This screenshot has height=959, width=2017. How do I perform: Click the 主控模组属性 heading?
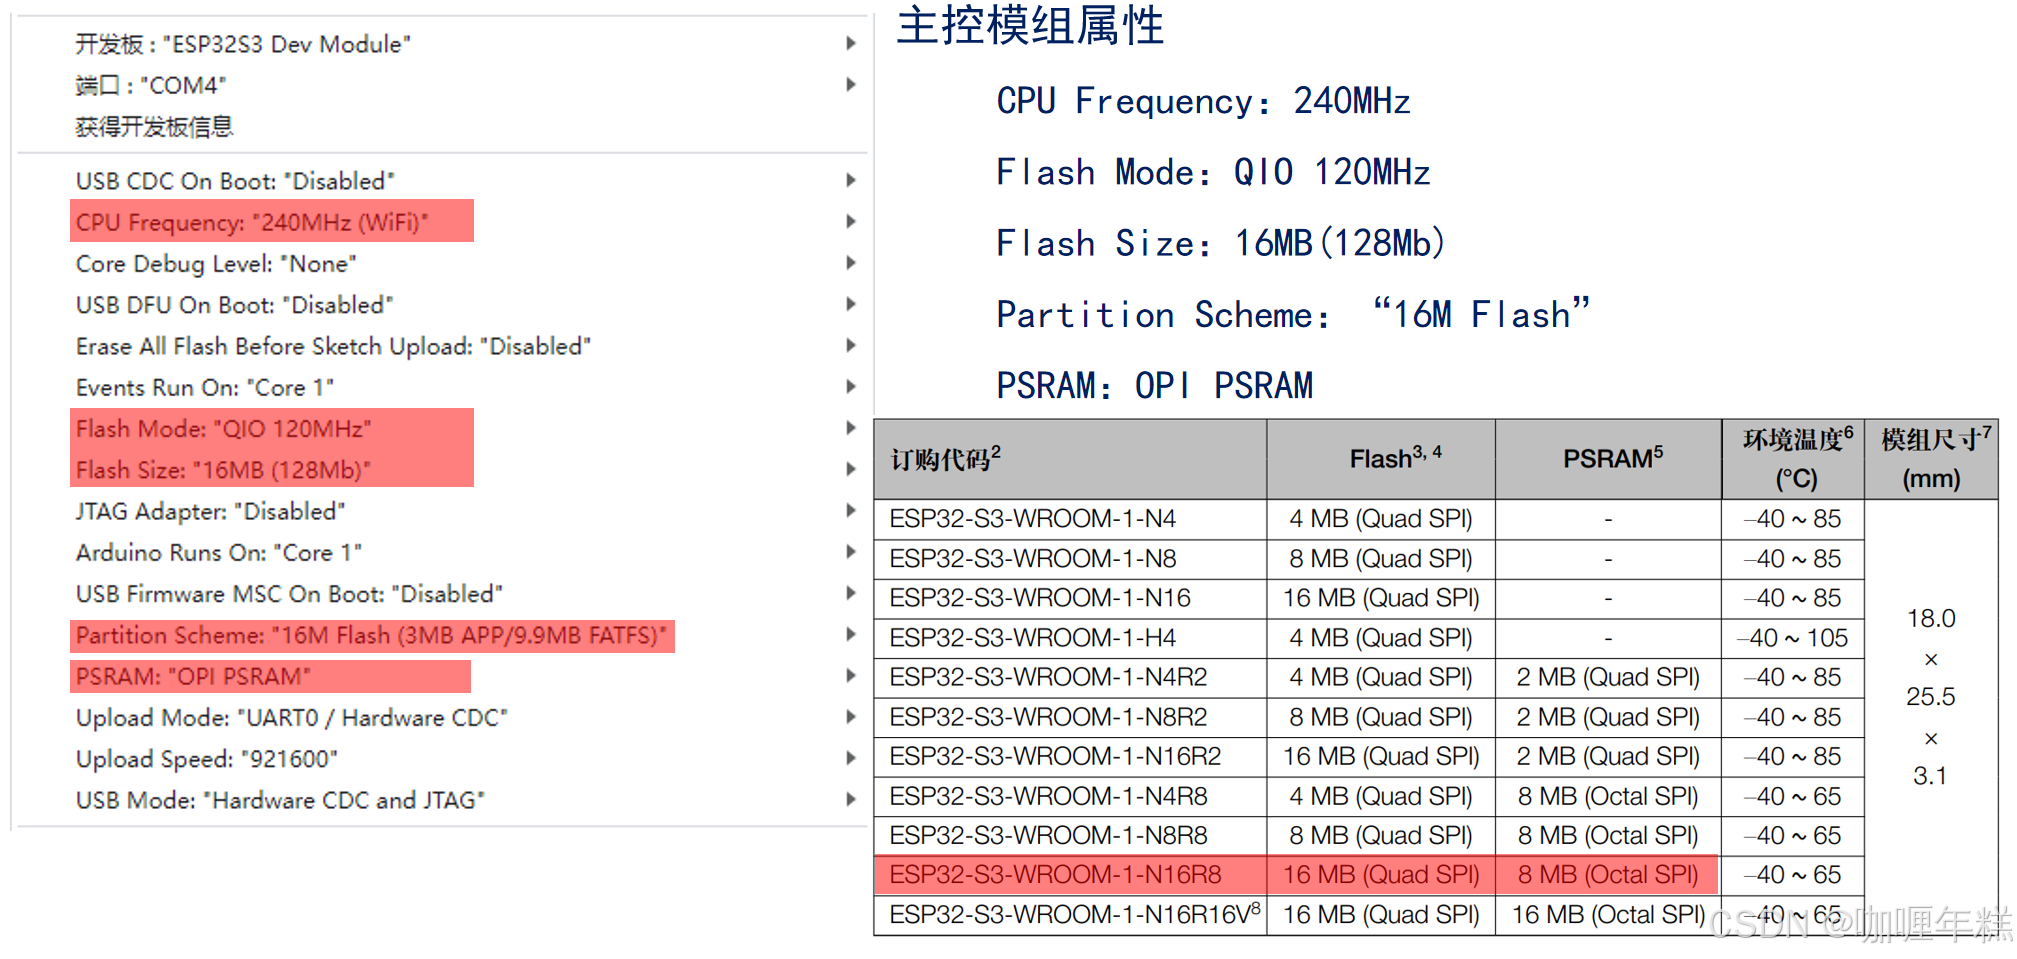point(1030,25)
